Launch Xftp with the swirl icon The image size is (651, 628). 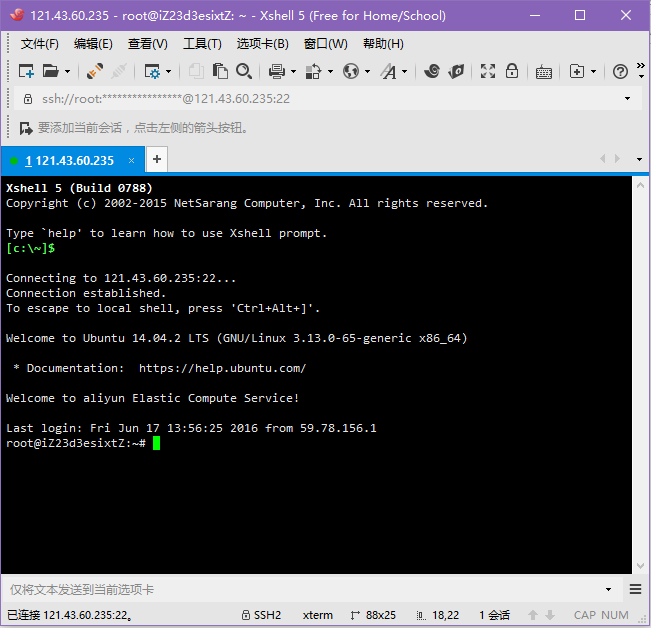(x=432, y=71)
